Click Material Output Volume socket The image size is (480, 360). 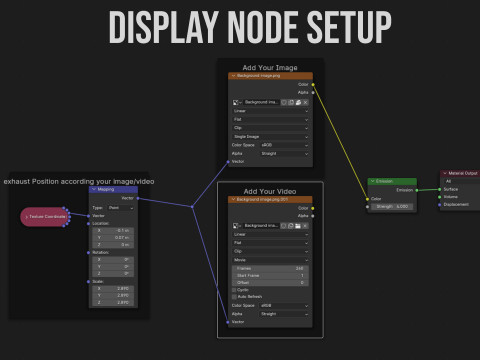click(440, 197)
